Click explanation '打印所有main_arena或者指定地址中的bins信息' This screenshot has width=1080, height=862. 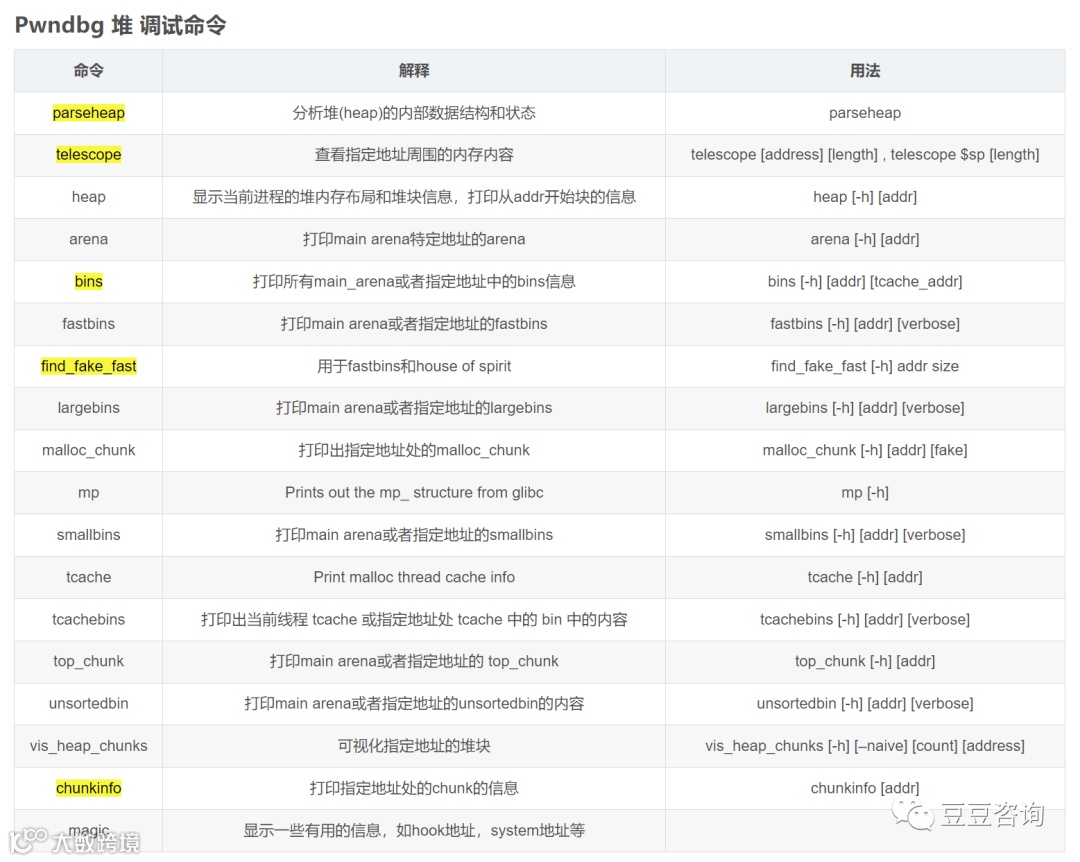point(414,281)
